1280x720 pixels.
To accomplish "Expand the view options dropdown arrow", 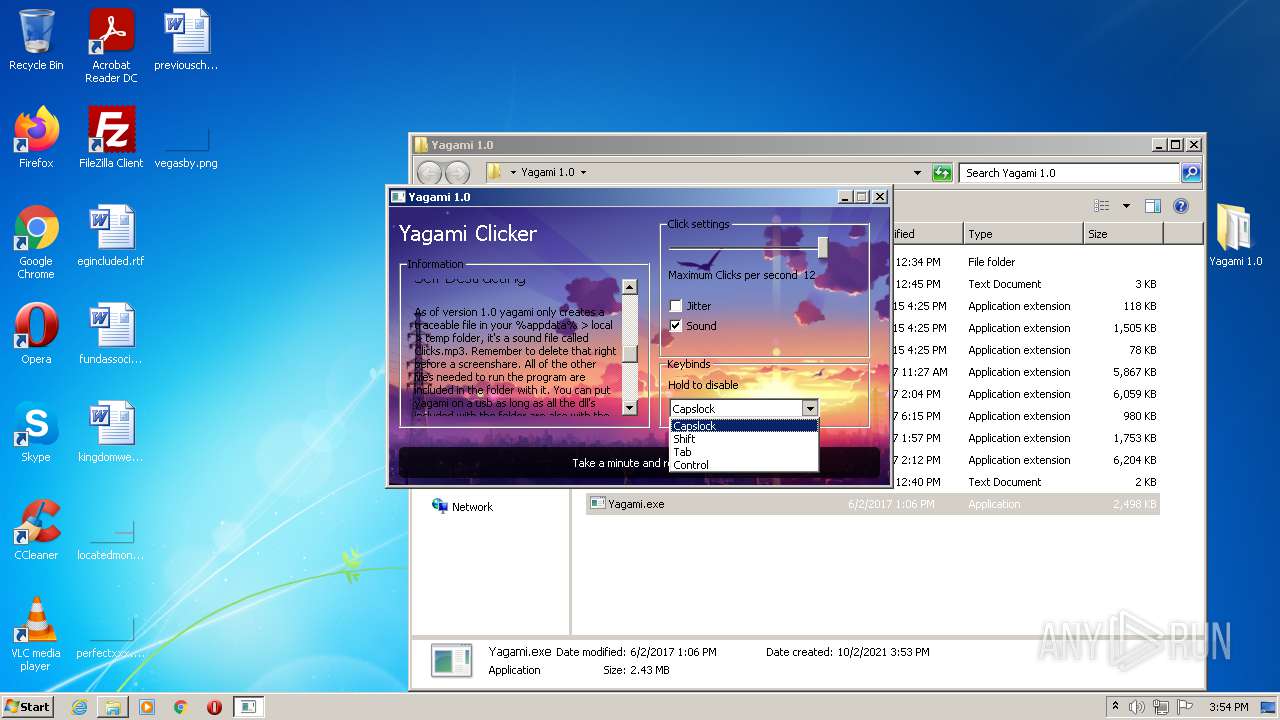I will point(1126,206).
